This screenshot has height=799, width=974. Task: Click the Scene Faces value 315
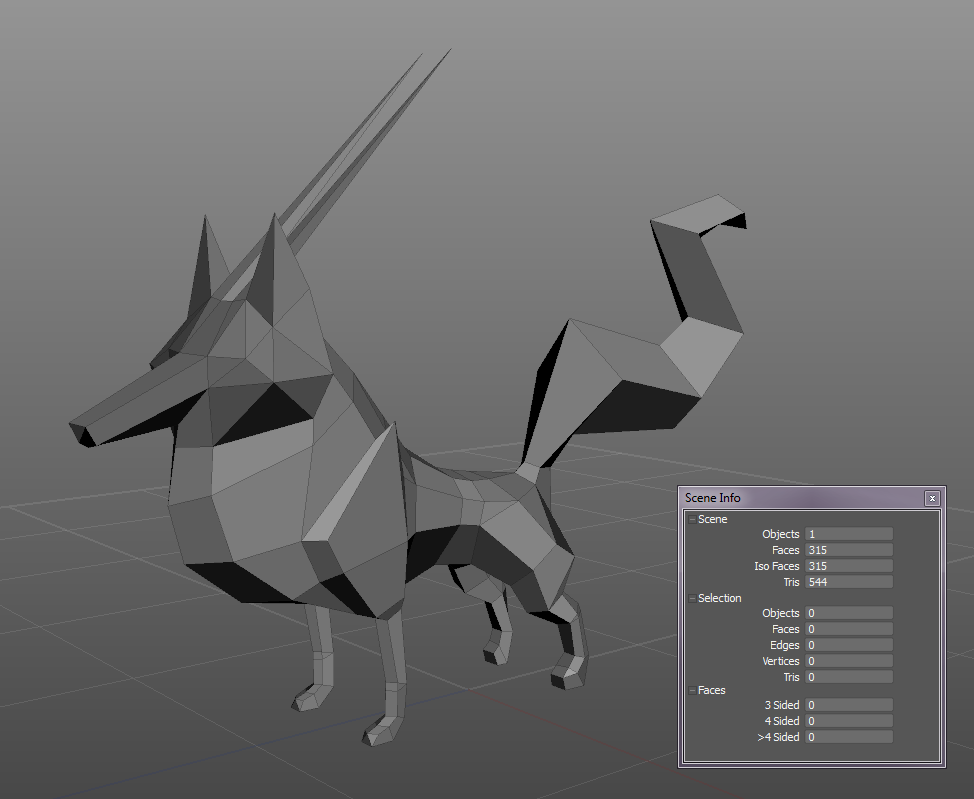(849, 550)
